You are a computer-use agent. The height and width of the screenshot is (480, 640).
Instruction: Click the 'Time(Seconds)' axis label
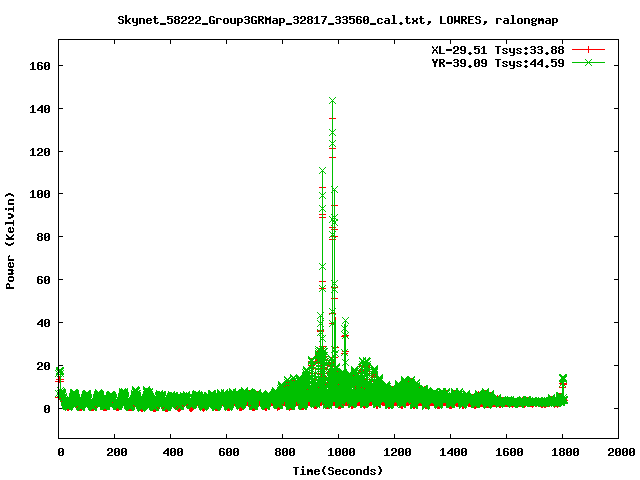click(338, 471)
